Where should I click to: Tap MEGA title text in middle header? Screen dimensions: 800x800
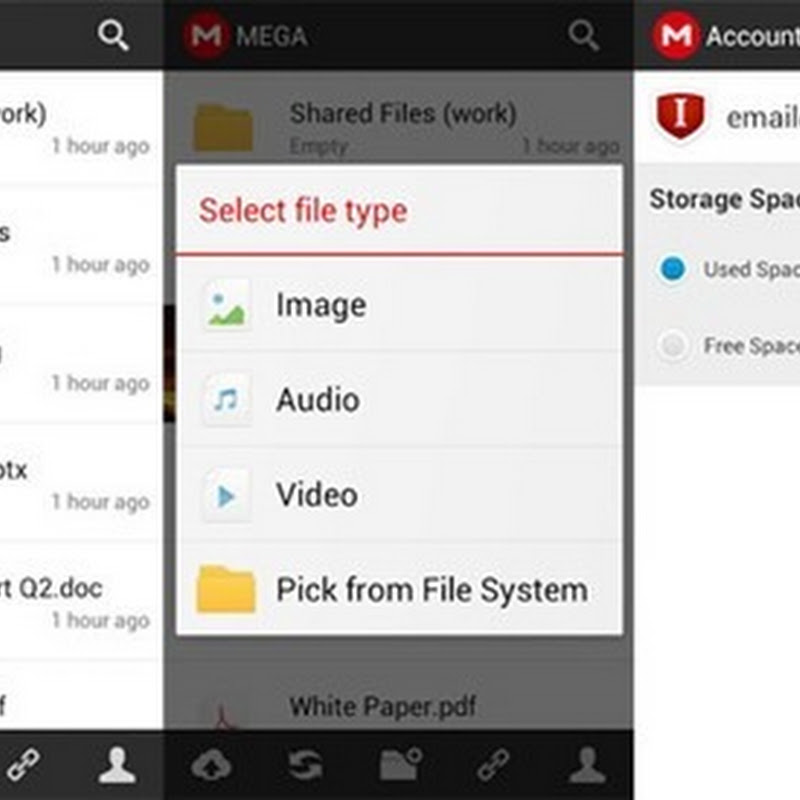[271, 36]
